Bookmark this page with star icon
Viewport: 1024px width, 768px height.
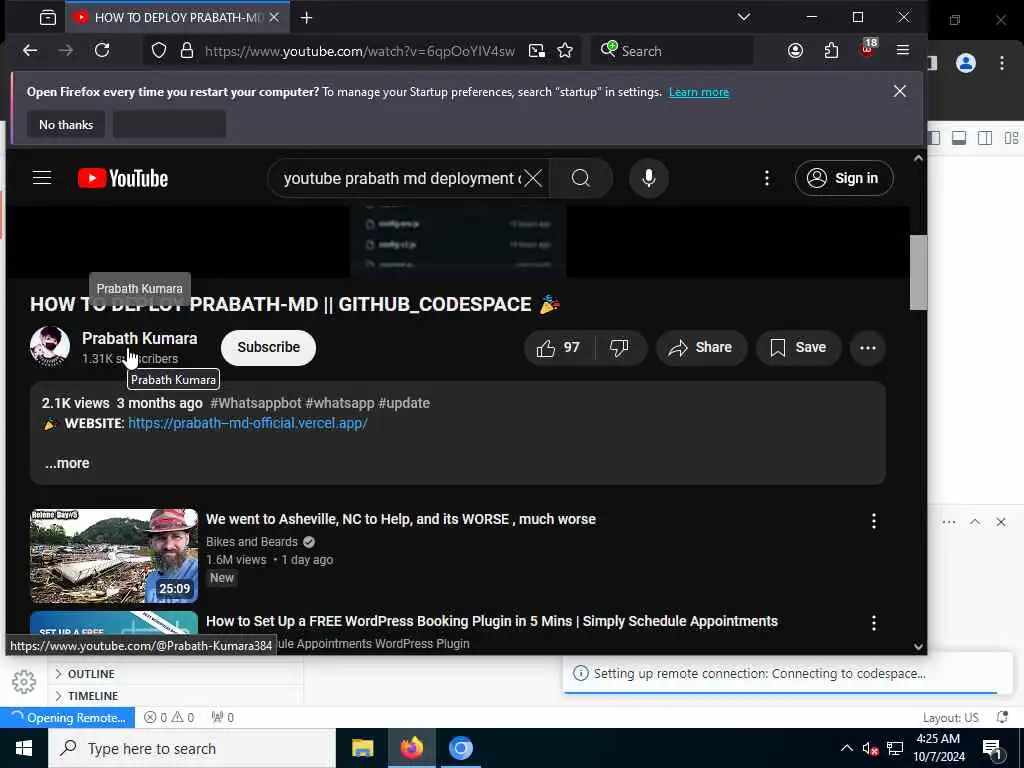coord(566,50)
